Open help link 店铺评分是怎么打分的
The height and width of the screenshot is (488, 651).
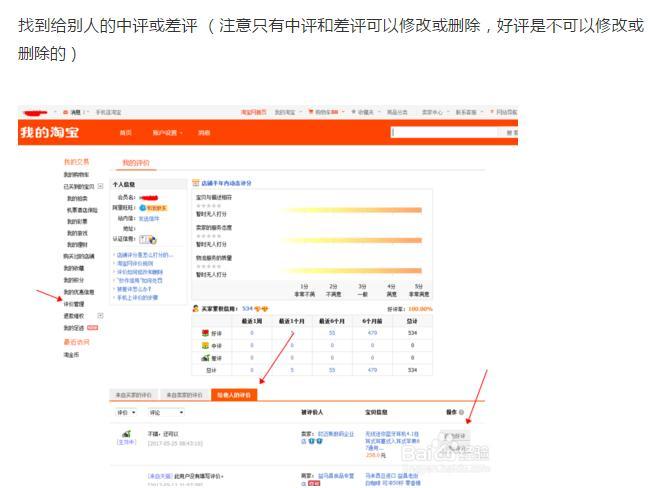[144, 255]
